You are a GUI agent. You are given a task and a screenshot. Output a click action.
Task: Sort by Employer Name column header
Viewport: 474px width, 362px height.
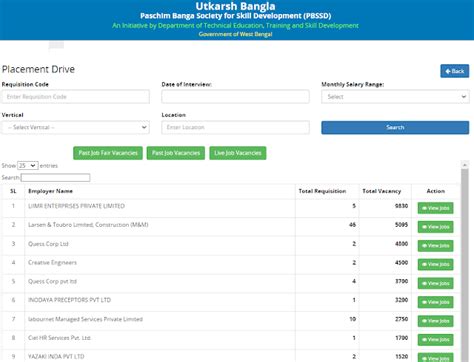pyautogui.click(x=160, y=191)
